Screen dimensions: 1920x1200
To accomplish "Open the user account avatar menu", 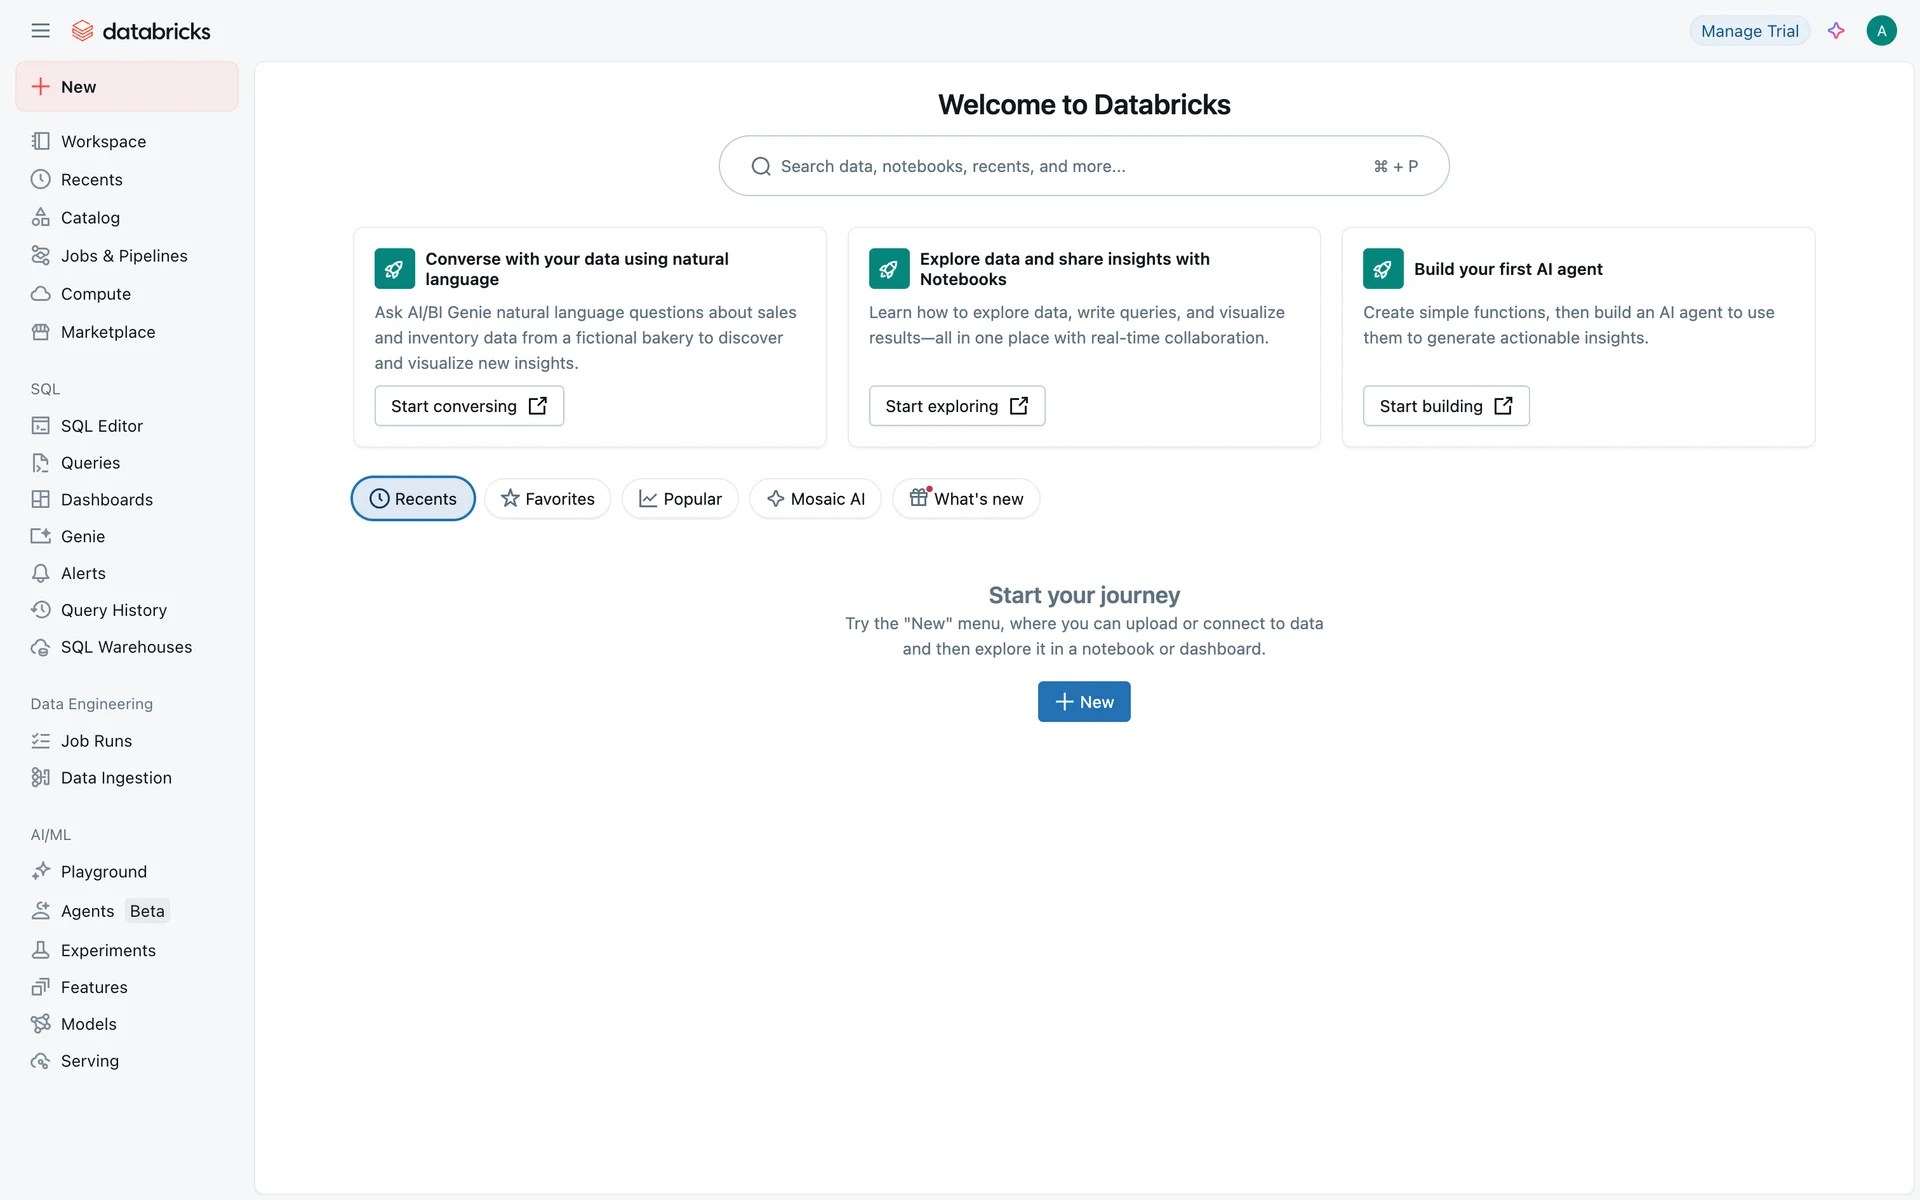I will point(1881,31).
